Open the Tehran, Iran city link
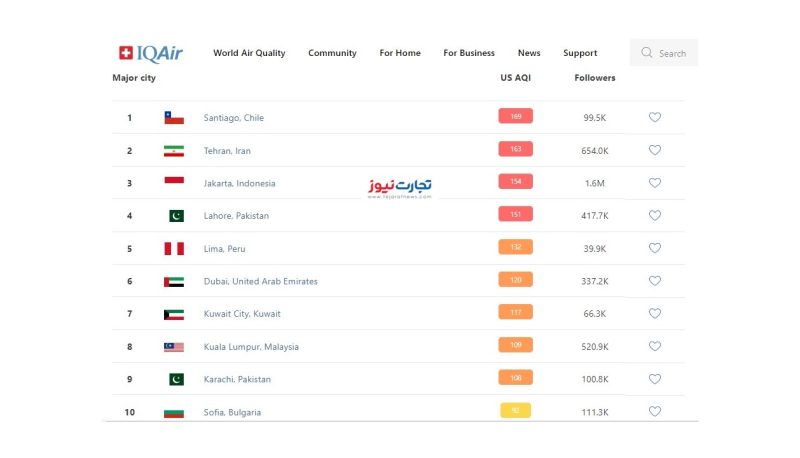This screenshot has height=458, width=800. (227, 151)
